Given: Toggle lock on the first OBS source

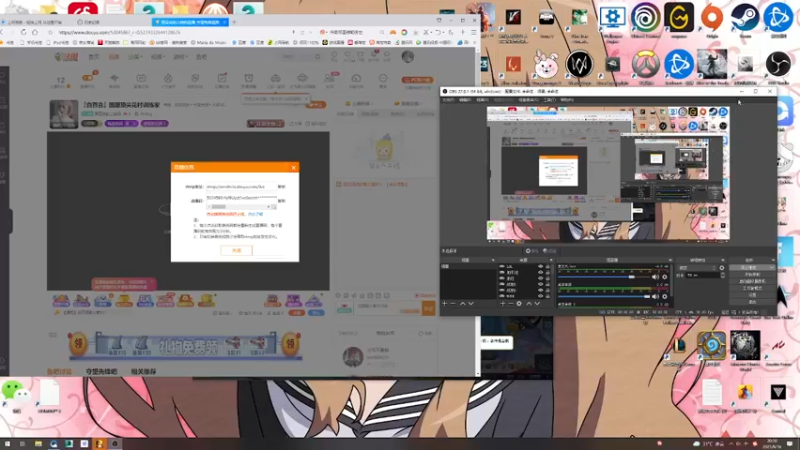Looking at the screenshot, I should click(548, 266).
